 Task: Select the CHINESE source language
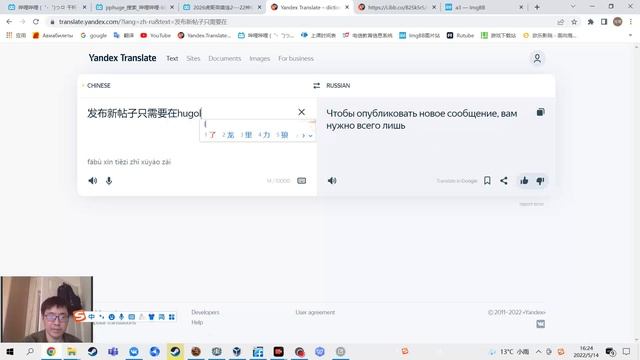pos(99,85)
